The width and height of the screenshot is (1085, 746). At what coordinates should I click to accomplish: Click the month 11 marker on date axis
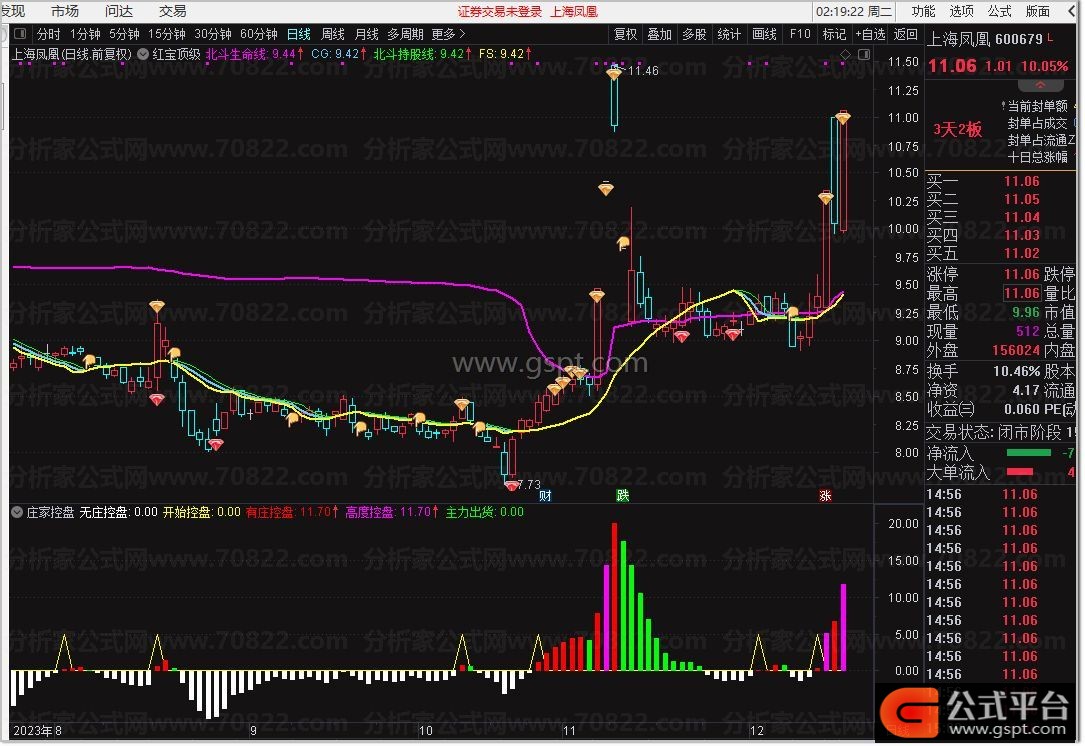(x=569, y=731)
